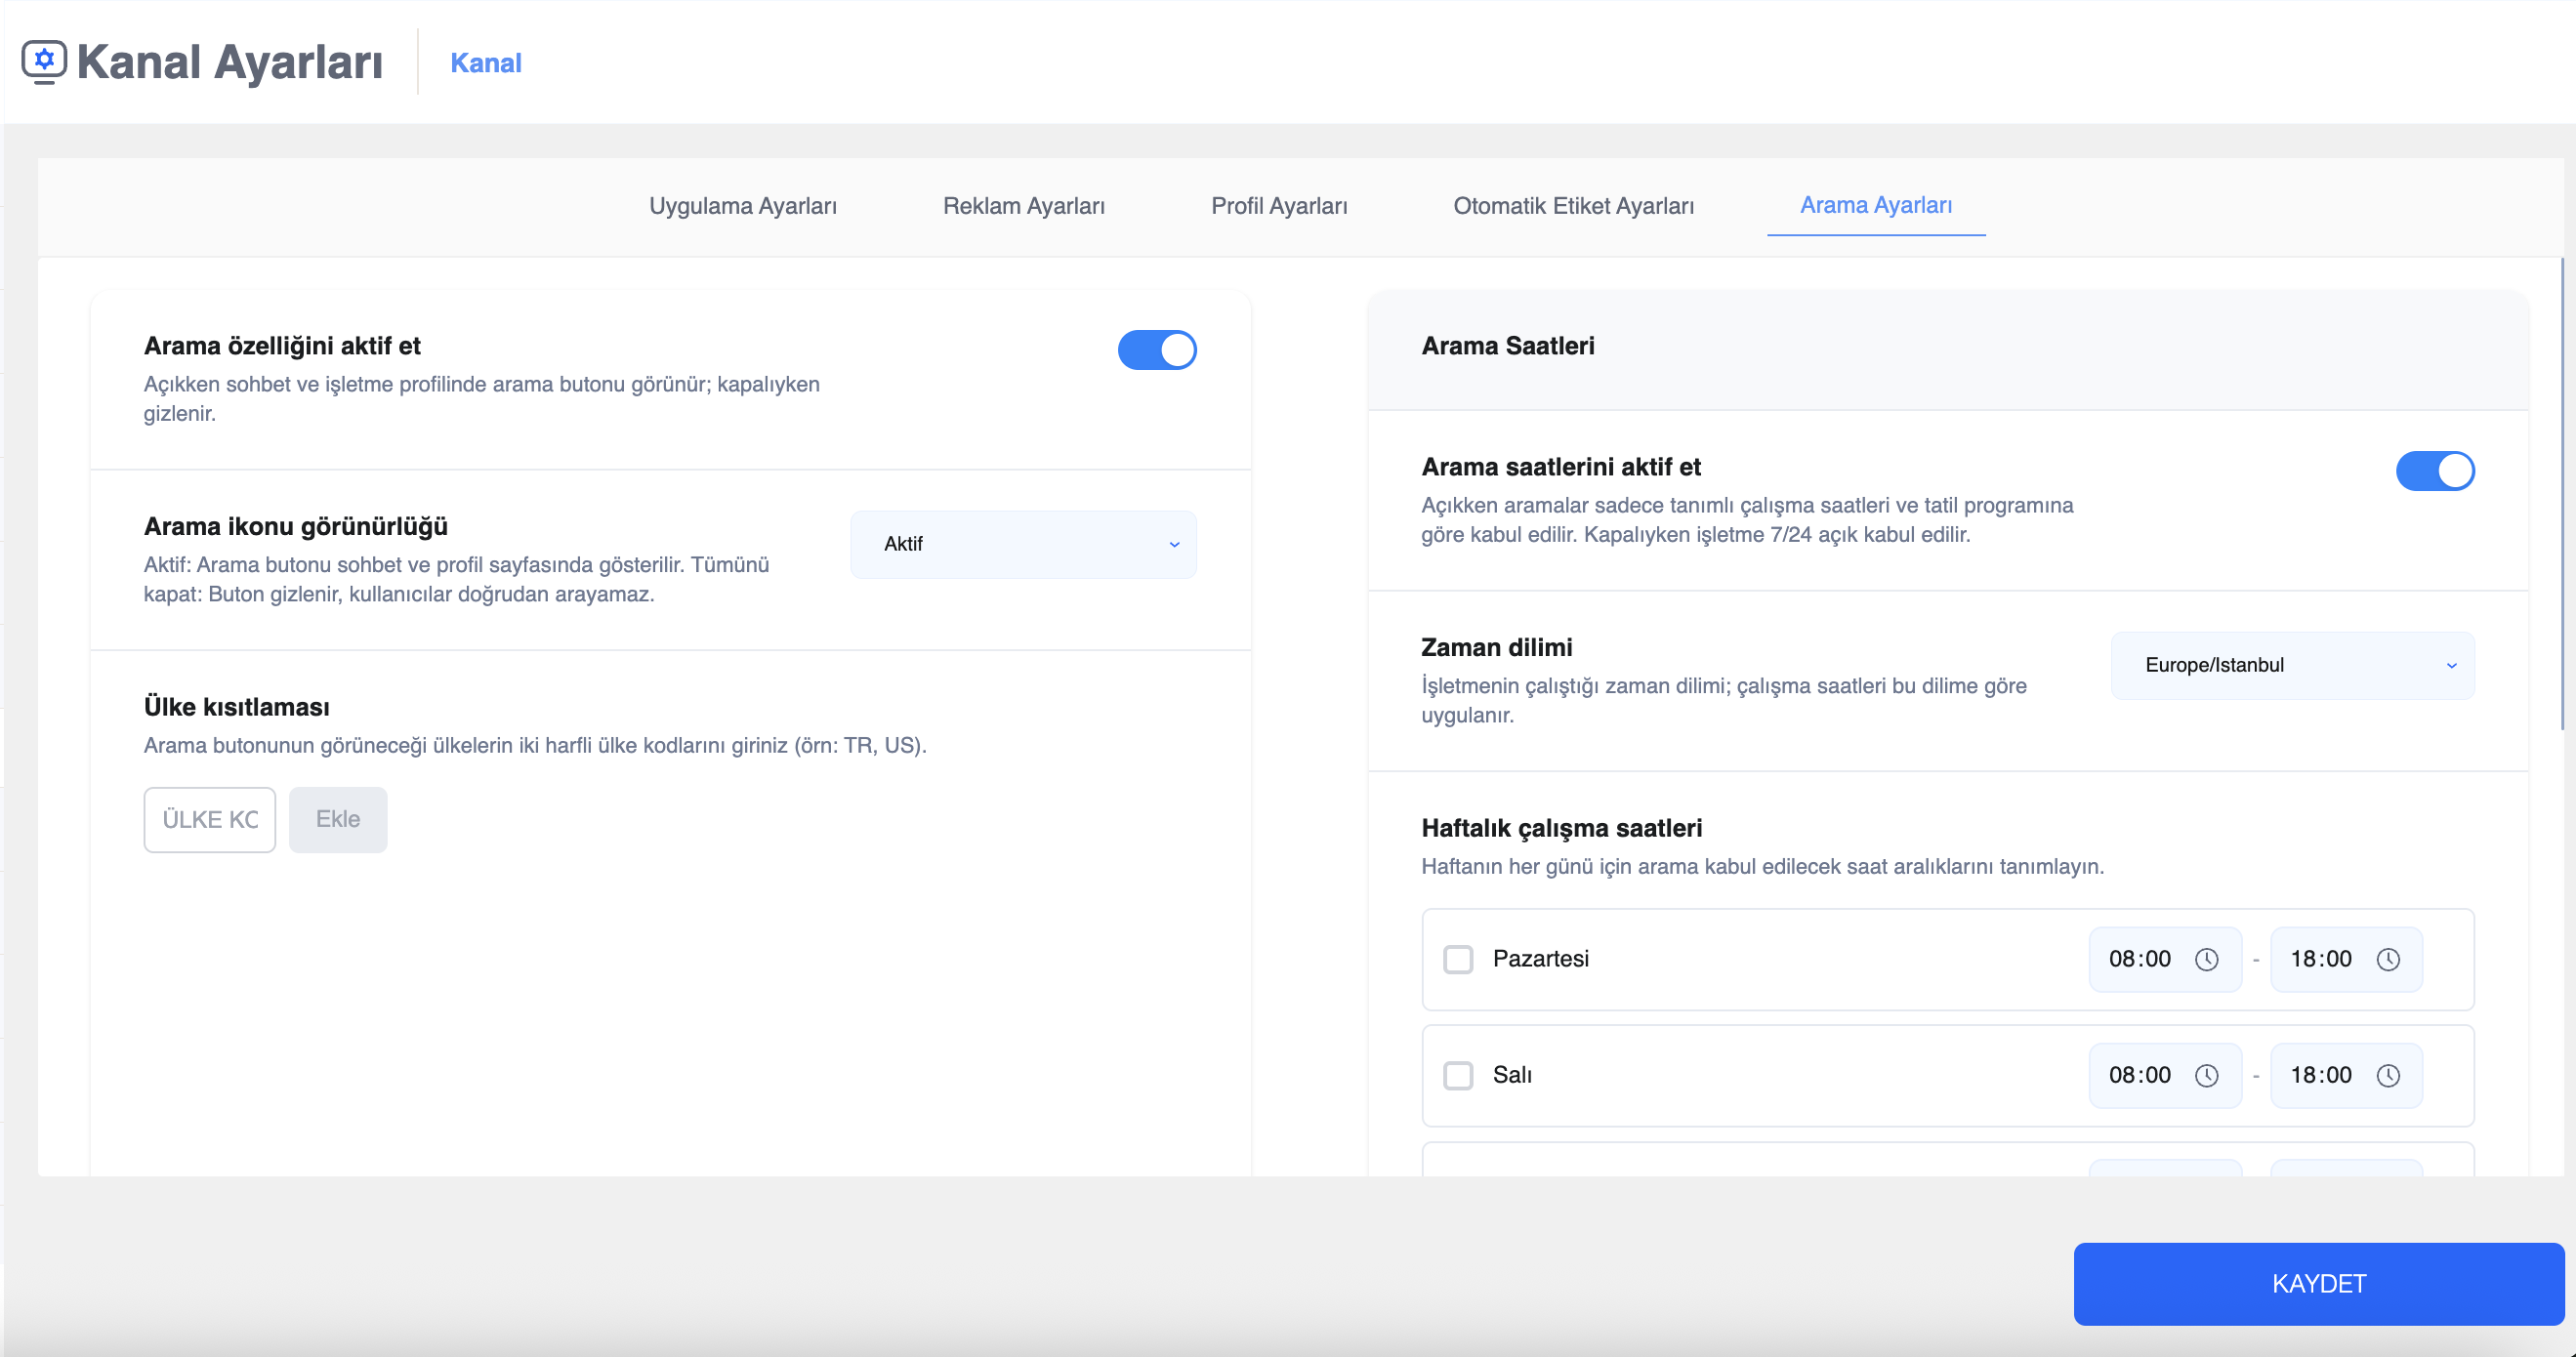Click clock icon in Pazartesi end time
This screenshot has width=2576, height=1357.
(2388, 960)
